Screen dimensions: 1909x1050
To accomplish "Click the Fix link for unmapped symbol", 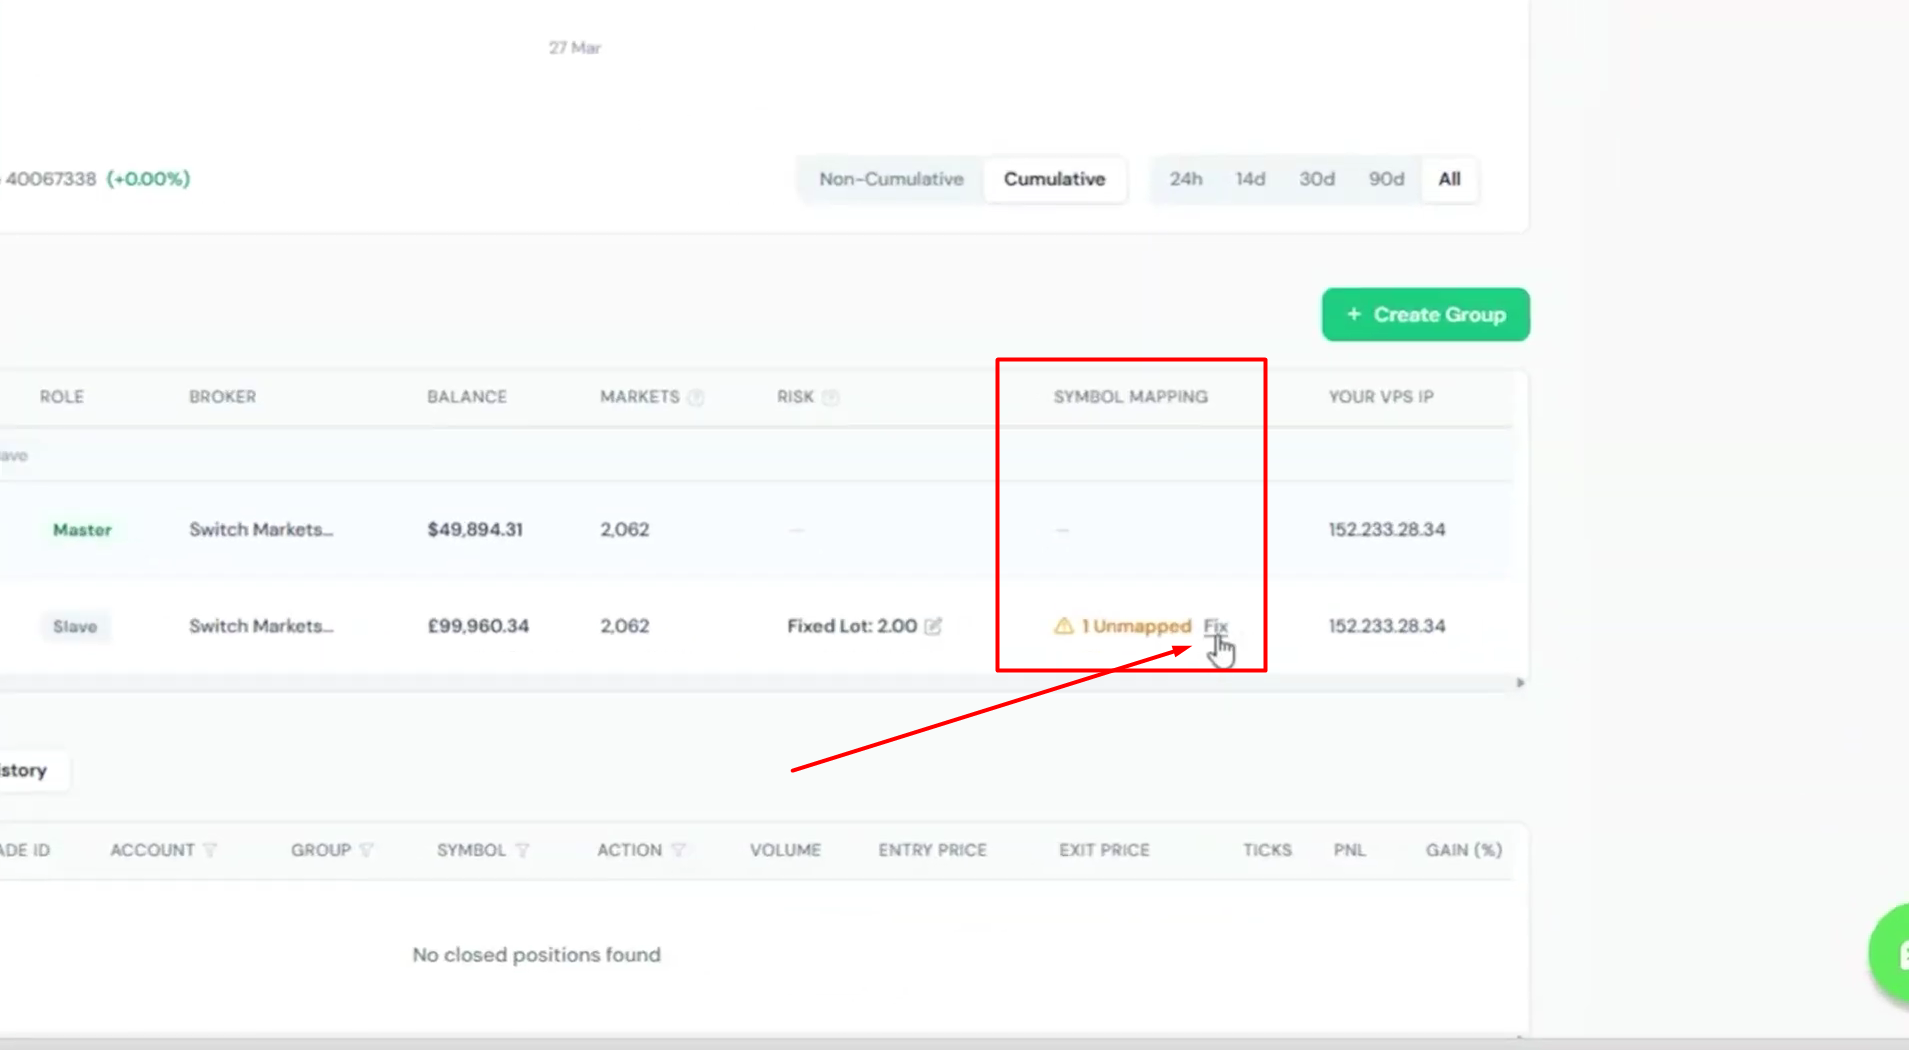I will (1215, 626).
